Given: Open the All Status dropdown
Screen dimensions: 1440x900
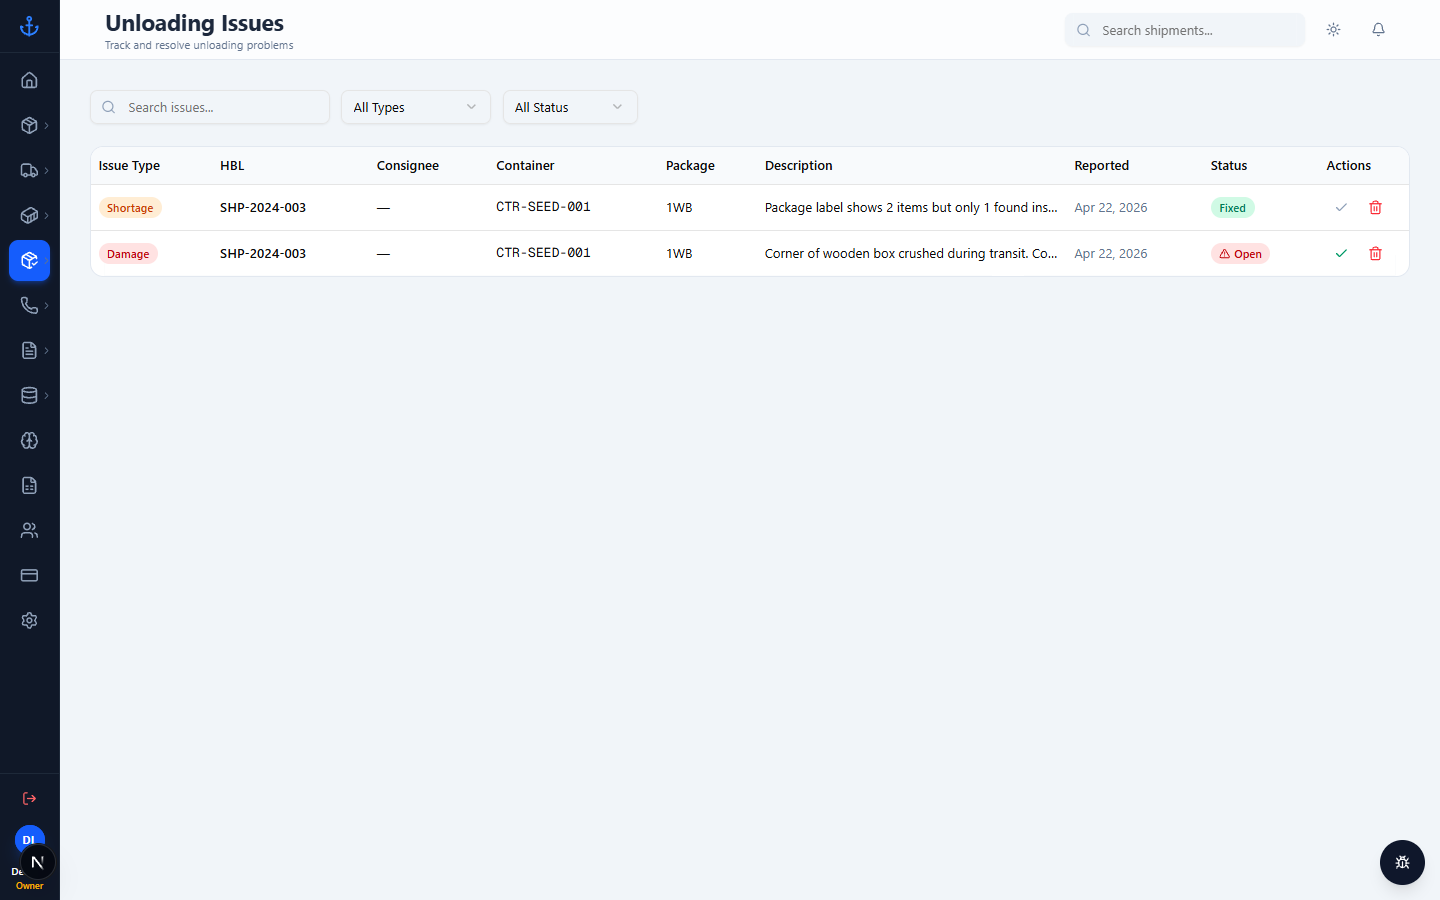Looking at the screenshot, I should (x=570, y=107).
